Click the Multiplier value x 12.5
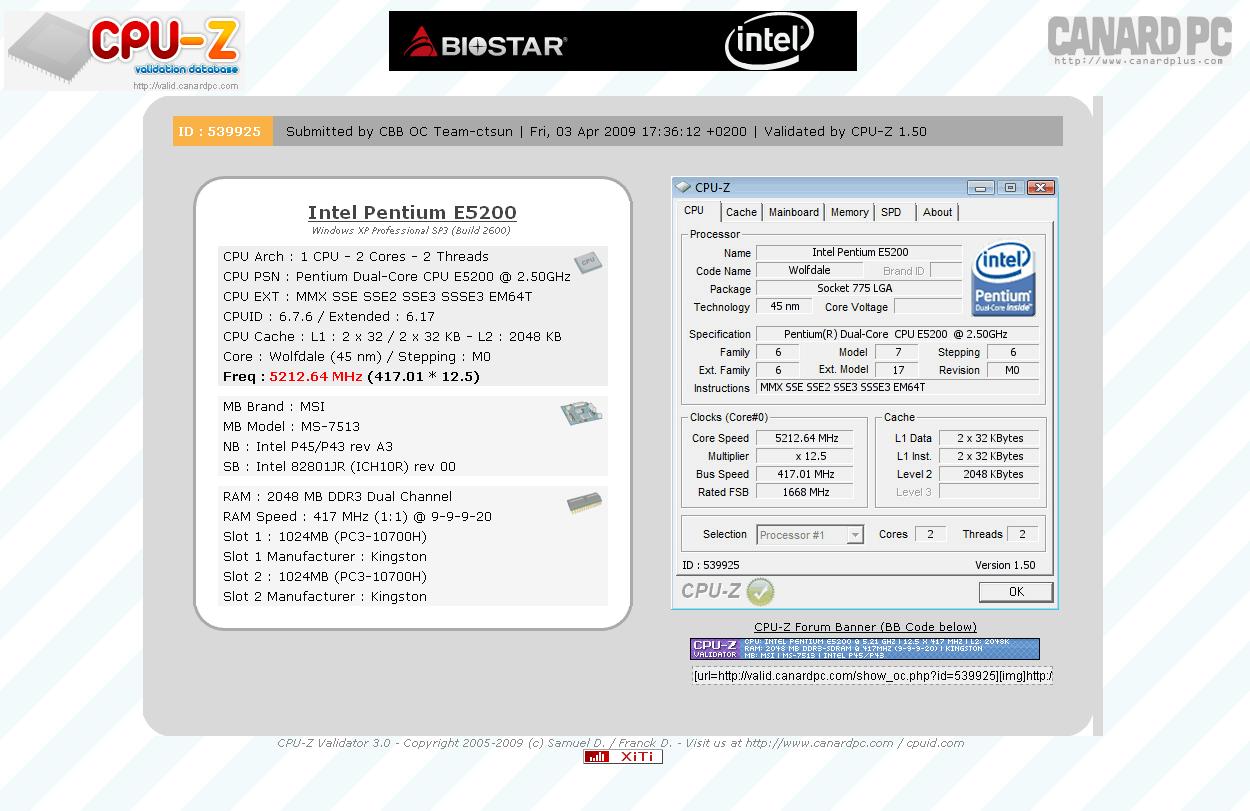Viewport: 1250px width, 811px height. pos(805,456)
